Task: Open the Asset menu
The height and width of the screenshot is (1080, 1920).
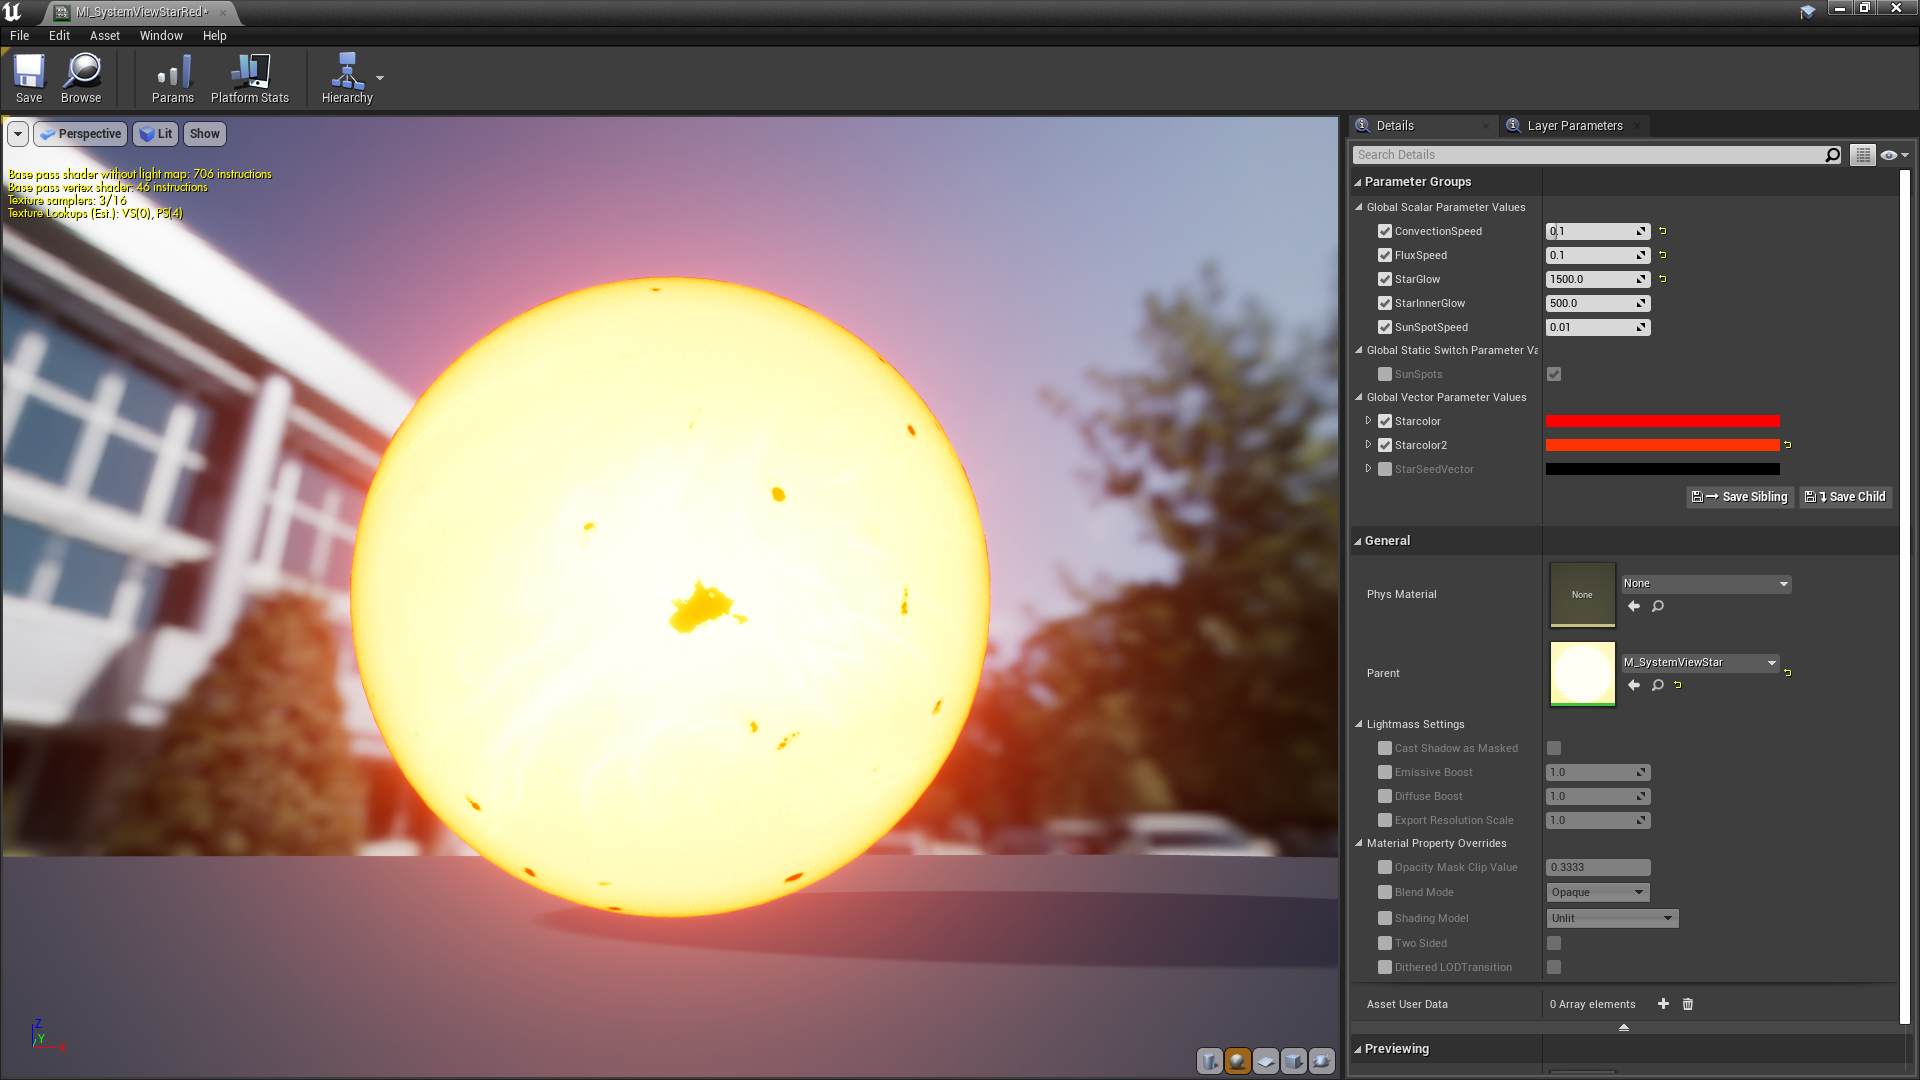Action: [x=104, y=35]
